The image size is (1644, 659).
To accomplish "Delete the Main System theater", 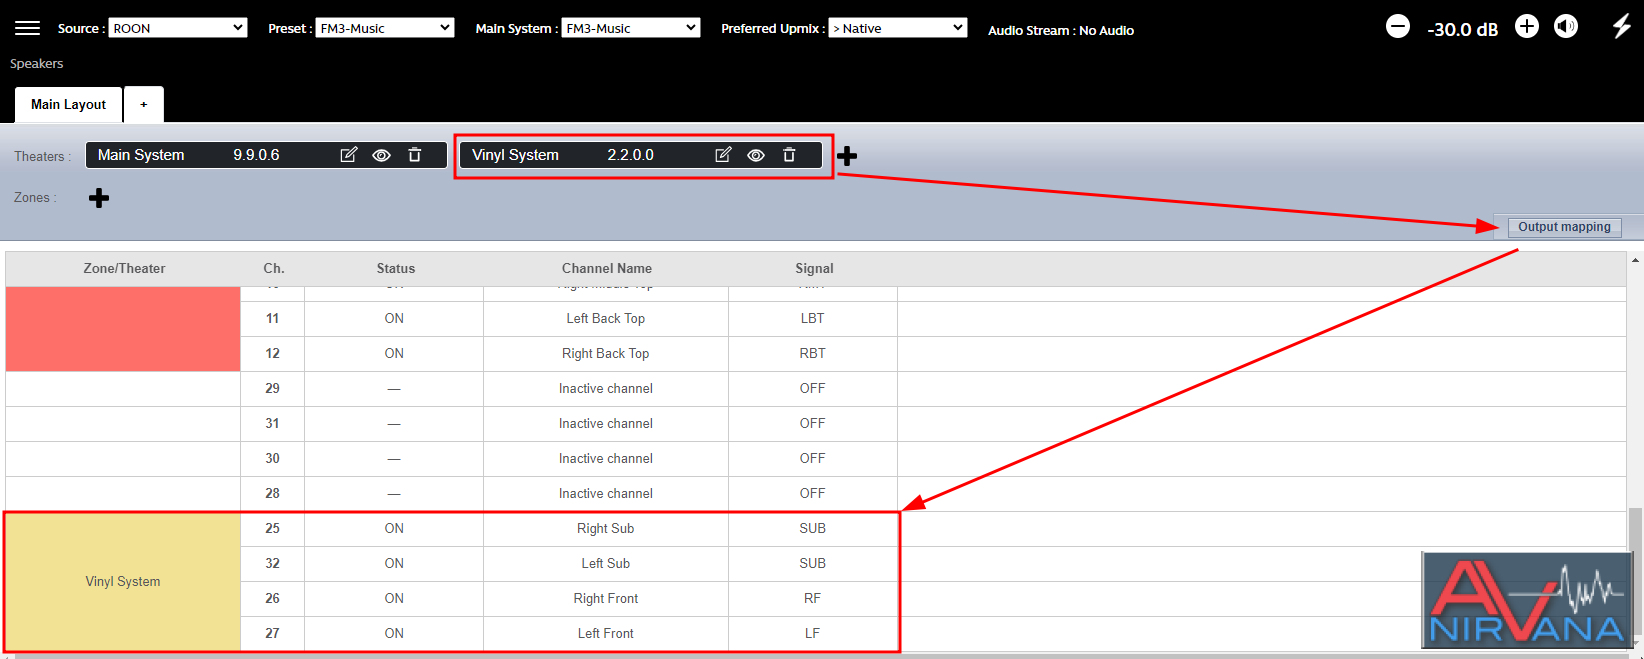I will (x=415, y=155).
